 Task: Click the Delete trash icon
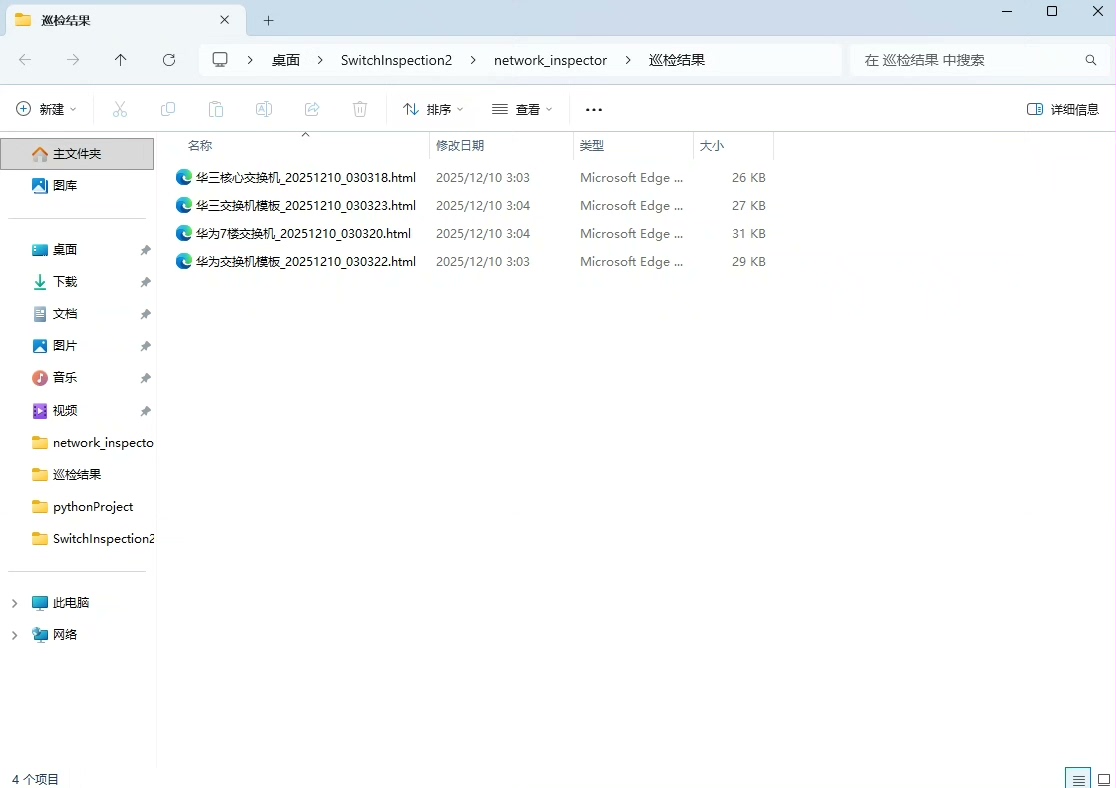360,109
